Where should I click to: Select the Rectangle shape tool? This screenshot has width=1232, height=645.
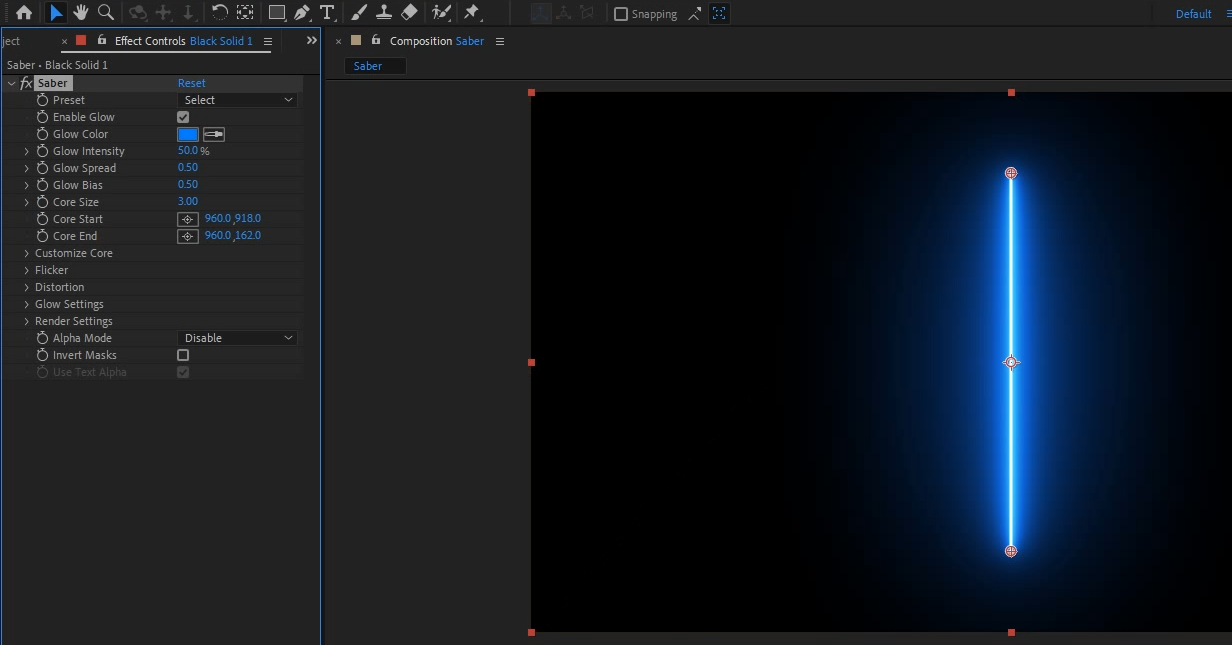[277, 13]
